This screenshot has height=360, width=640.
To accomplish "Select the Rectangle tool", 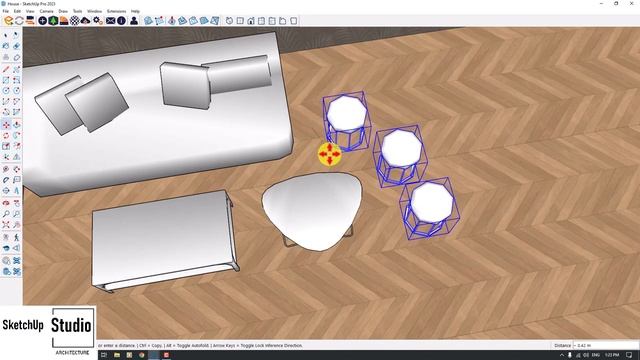I will pyautogui.click(x=6, y=80).
